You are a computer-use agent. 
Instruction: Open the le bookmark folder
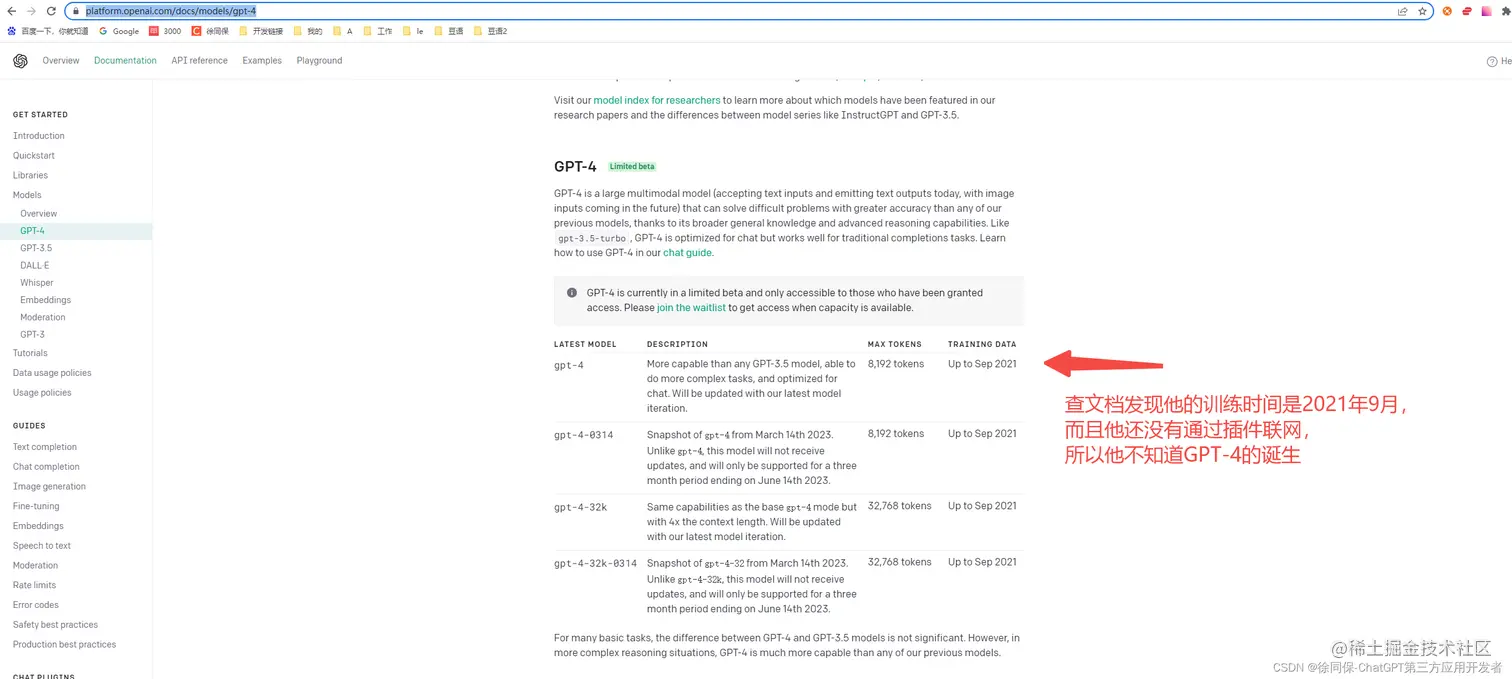(413, 31)
